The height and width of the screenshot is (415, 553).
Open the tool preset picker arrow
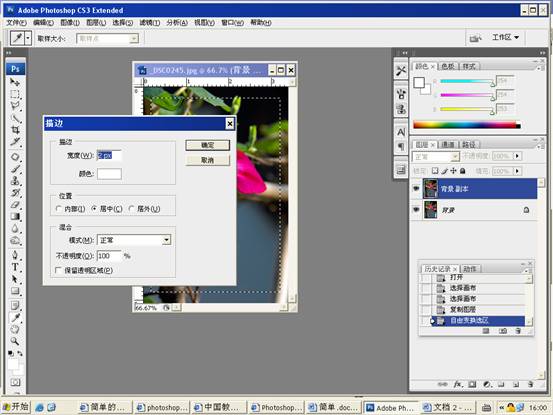pyautogui.click(x=28, y=38)
